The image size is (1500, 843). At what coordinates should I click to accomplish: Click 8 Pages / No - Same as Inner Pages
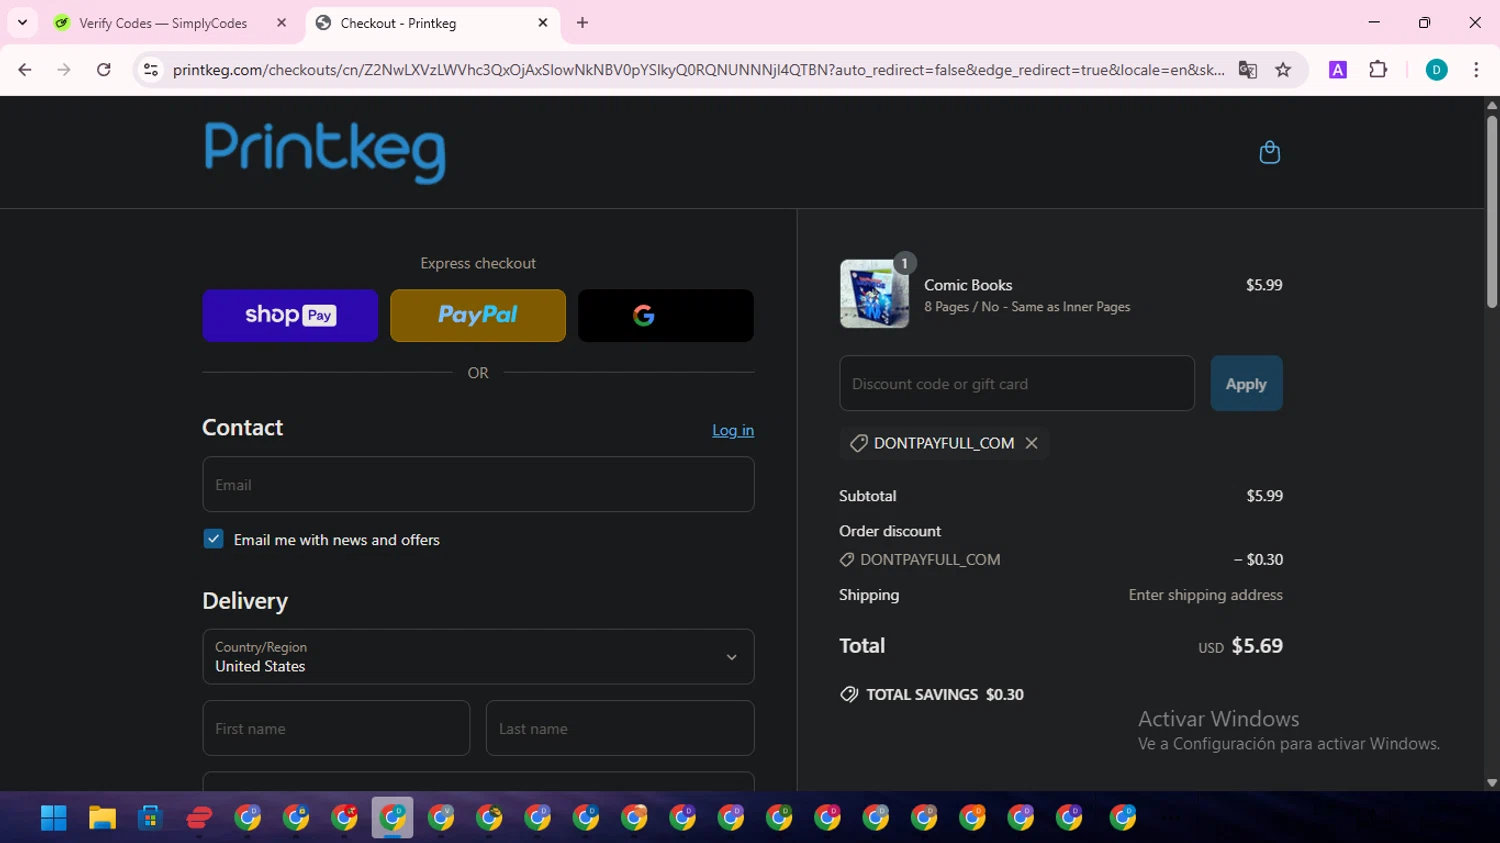1027,307
